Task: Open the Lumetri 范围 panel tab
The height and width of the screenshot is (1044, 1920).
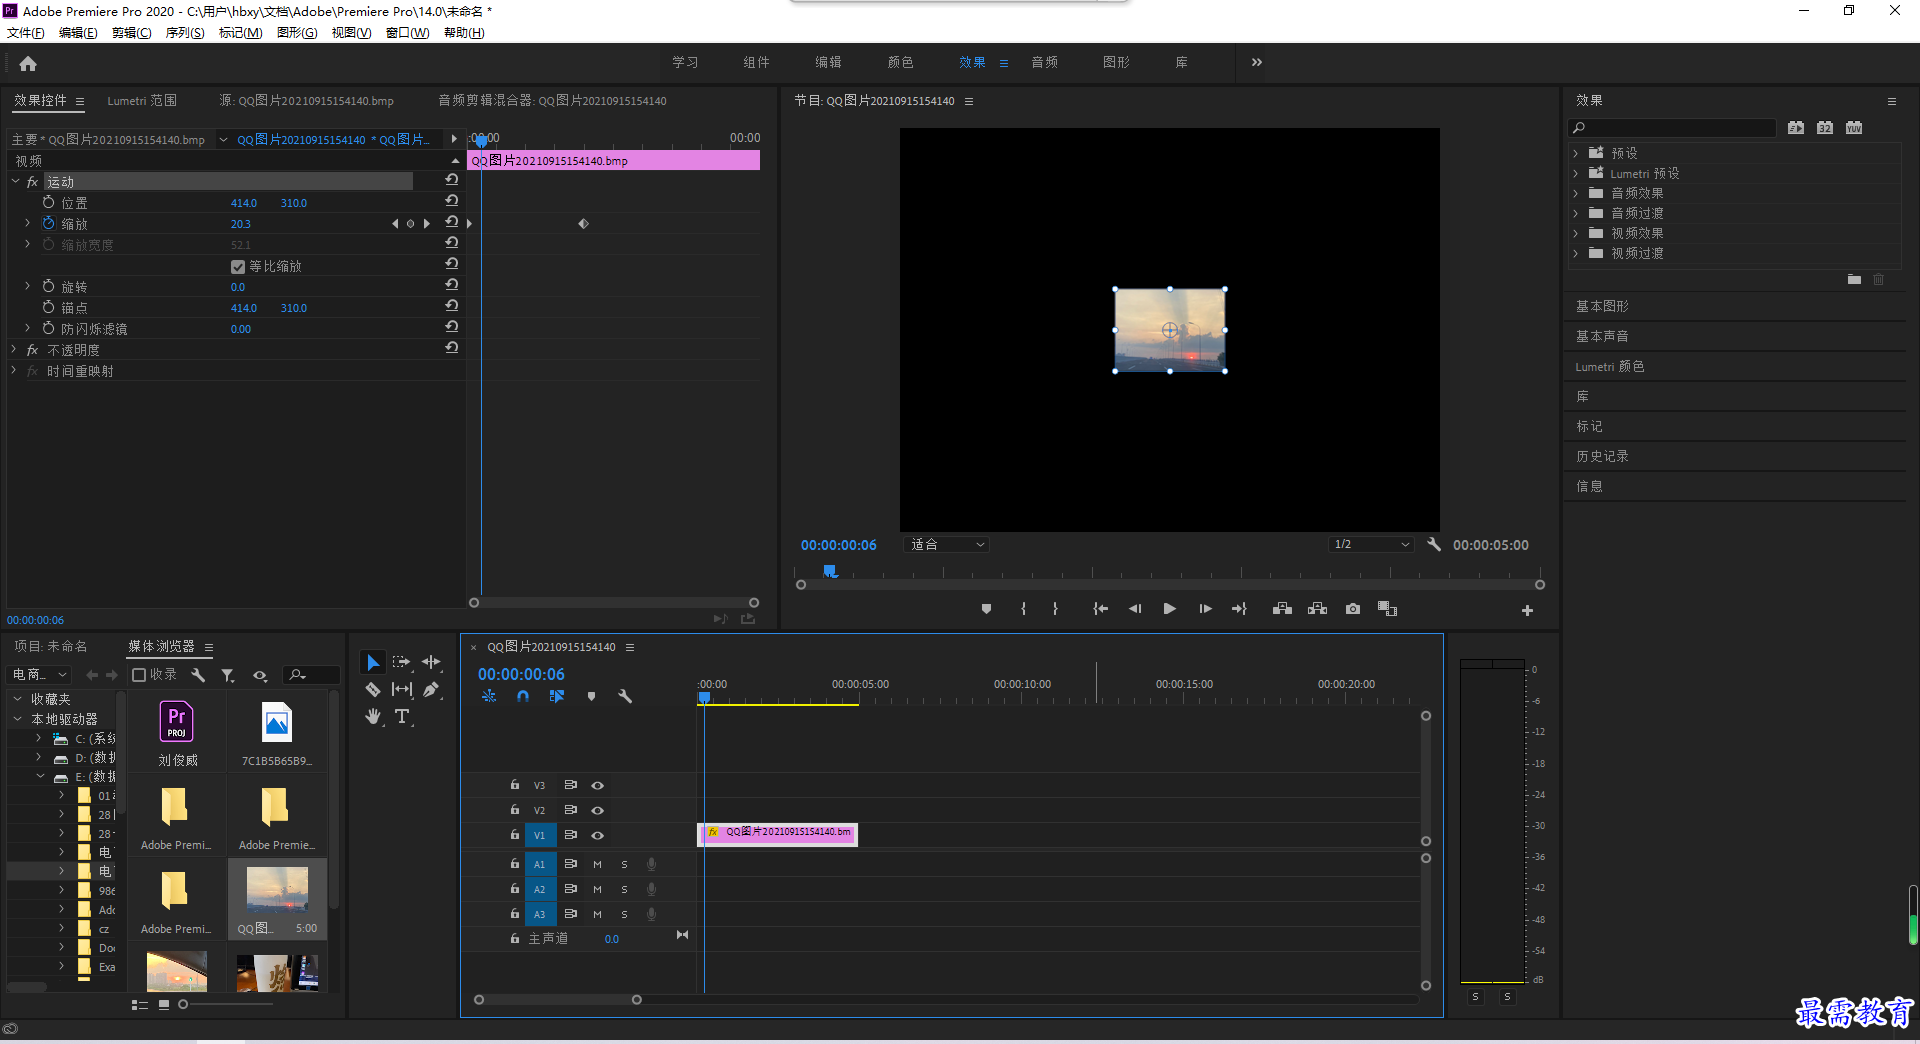Action: pyautogui.click(x=142, y=101)
